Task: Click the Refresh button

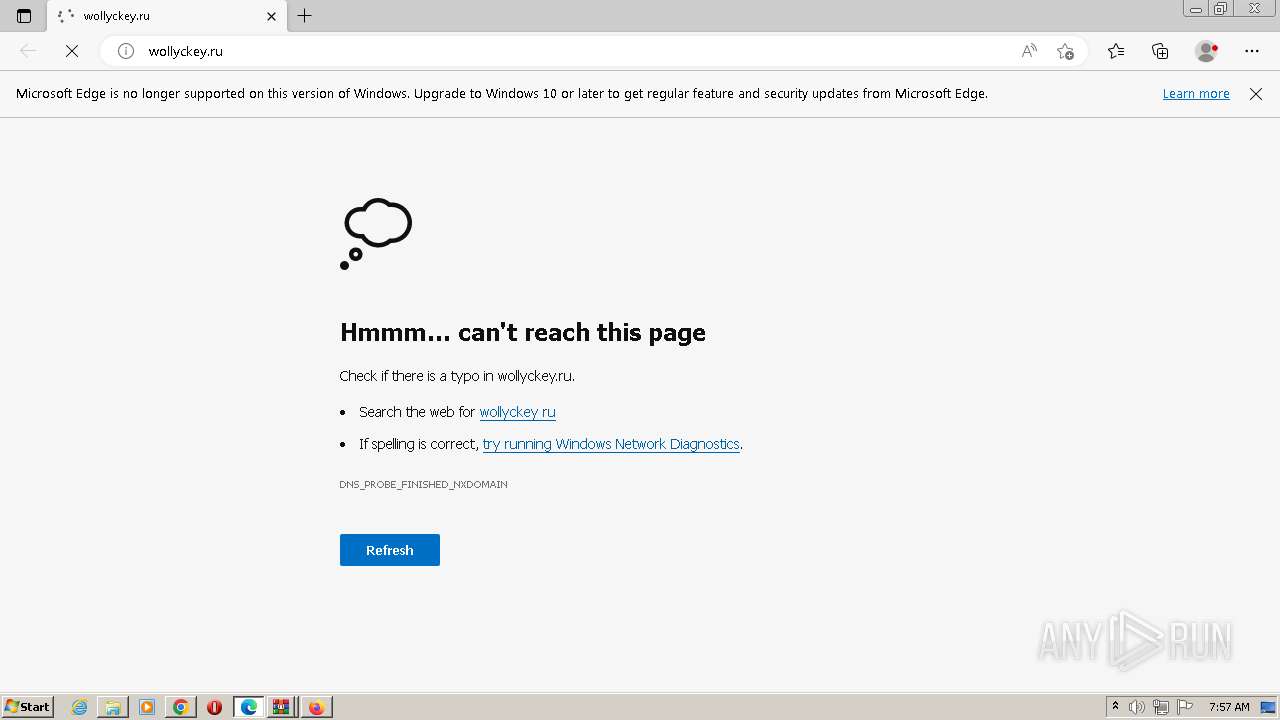Action: (x=390, y=550)
